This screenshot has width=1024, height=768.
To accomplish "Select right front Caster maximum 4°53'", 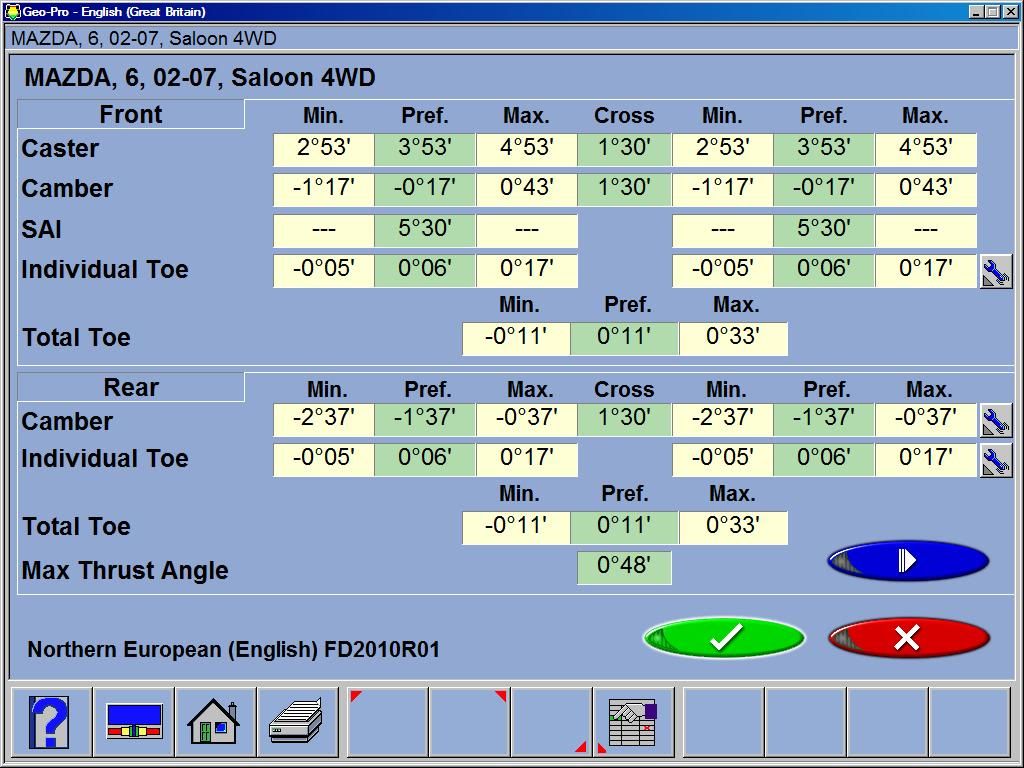I will (x=925, y=149).
